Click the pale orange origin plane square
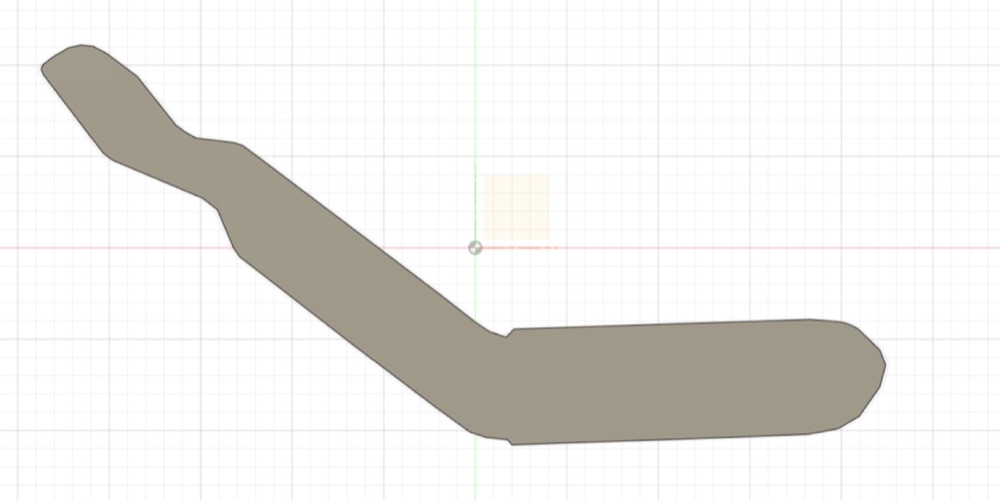The image size is (1000, 500). 516,207
